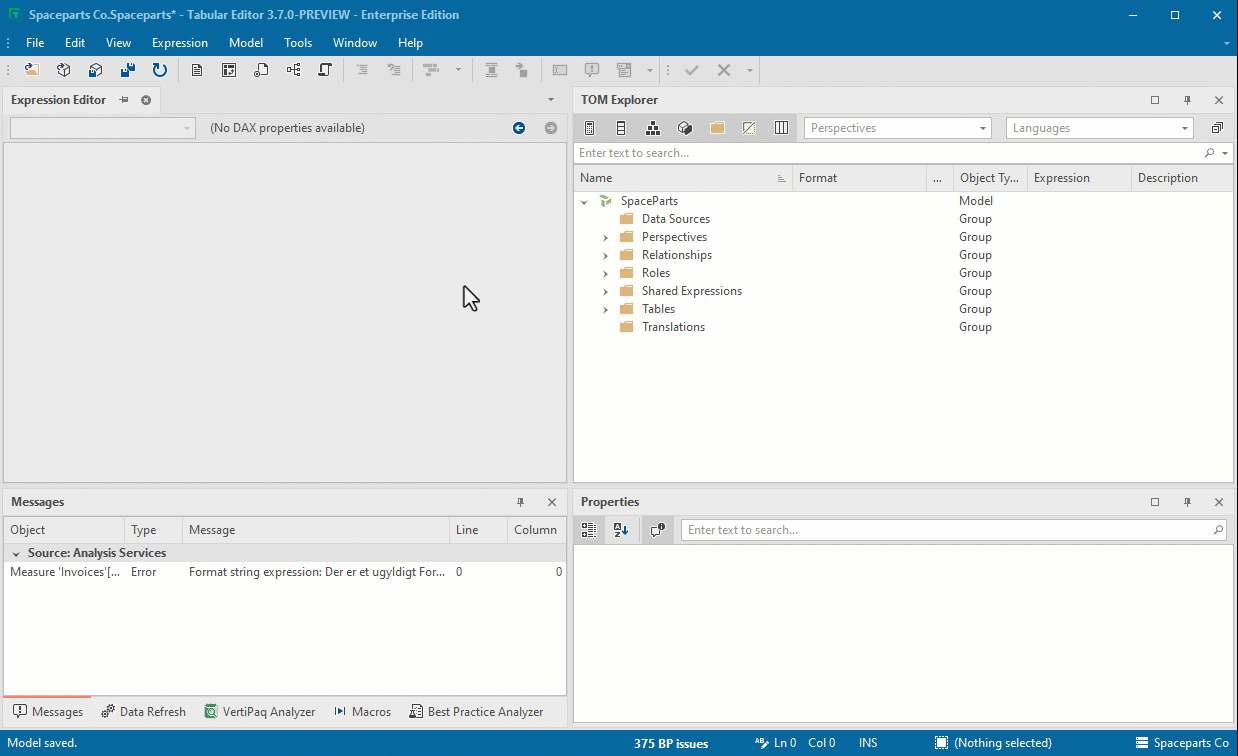Open the Categorized view icon in Properties panel

click(x=589, y=529)
